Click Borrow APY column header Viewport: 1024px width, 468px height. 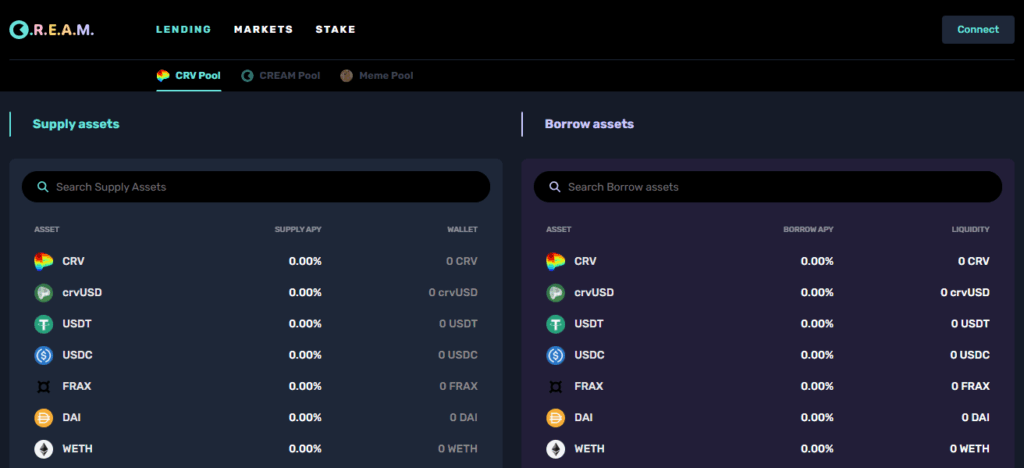(x=808, y=230)
